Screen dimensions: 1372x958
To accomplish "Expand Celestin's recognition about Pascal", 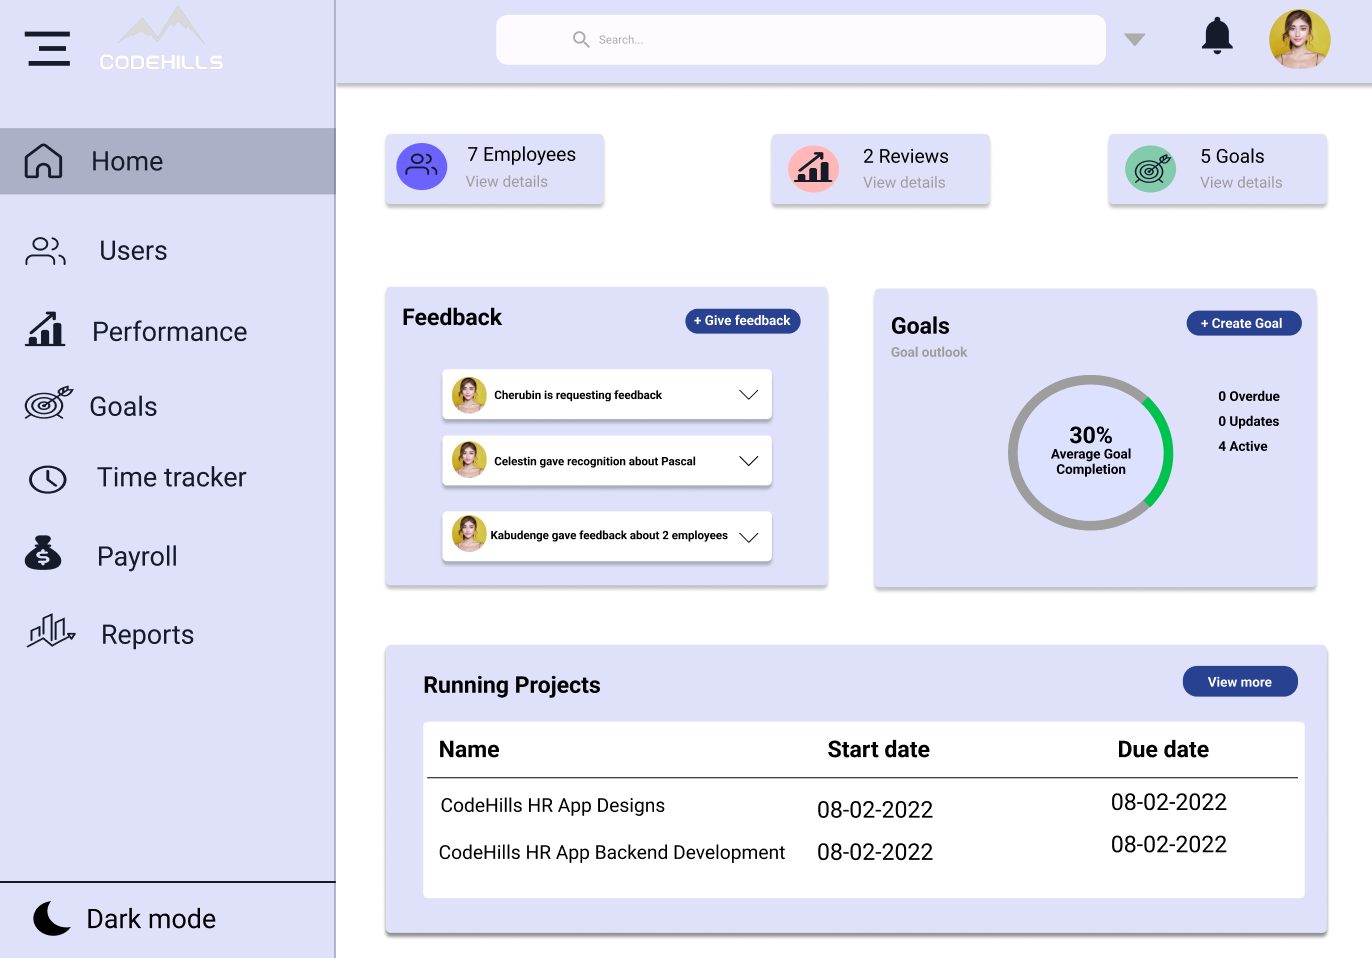I will click(748, 461).
